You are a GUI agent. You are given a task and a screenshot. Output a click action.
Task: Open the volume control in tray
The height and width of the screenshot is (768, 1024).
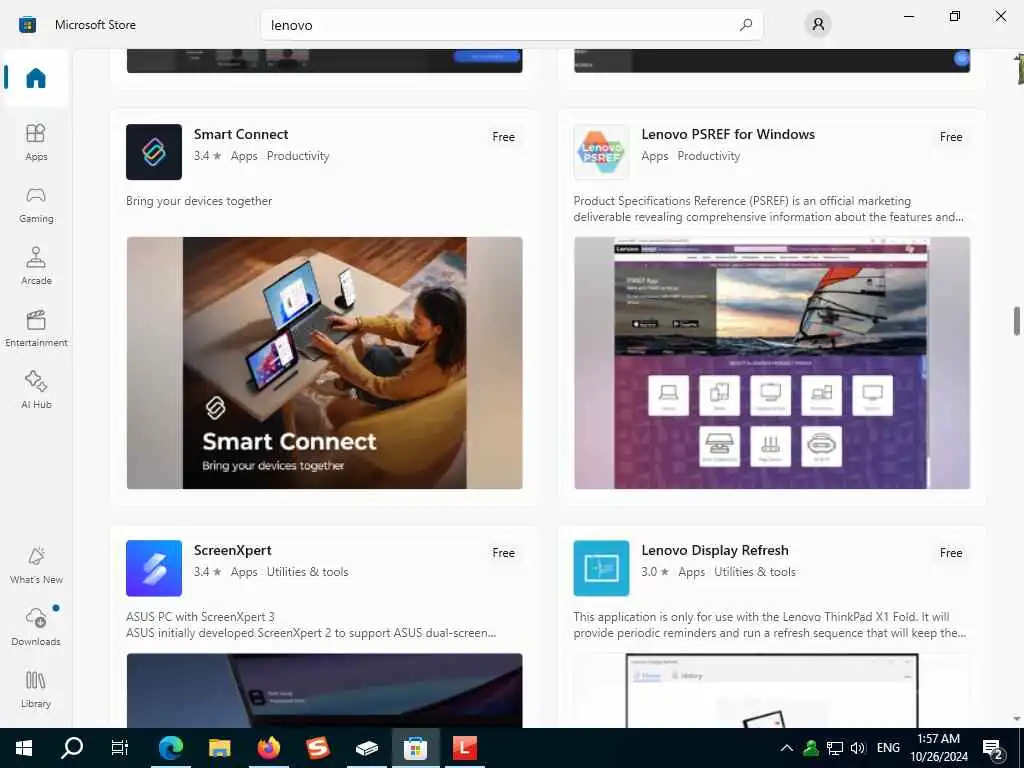(858, 748)
